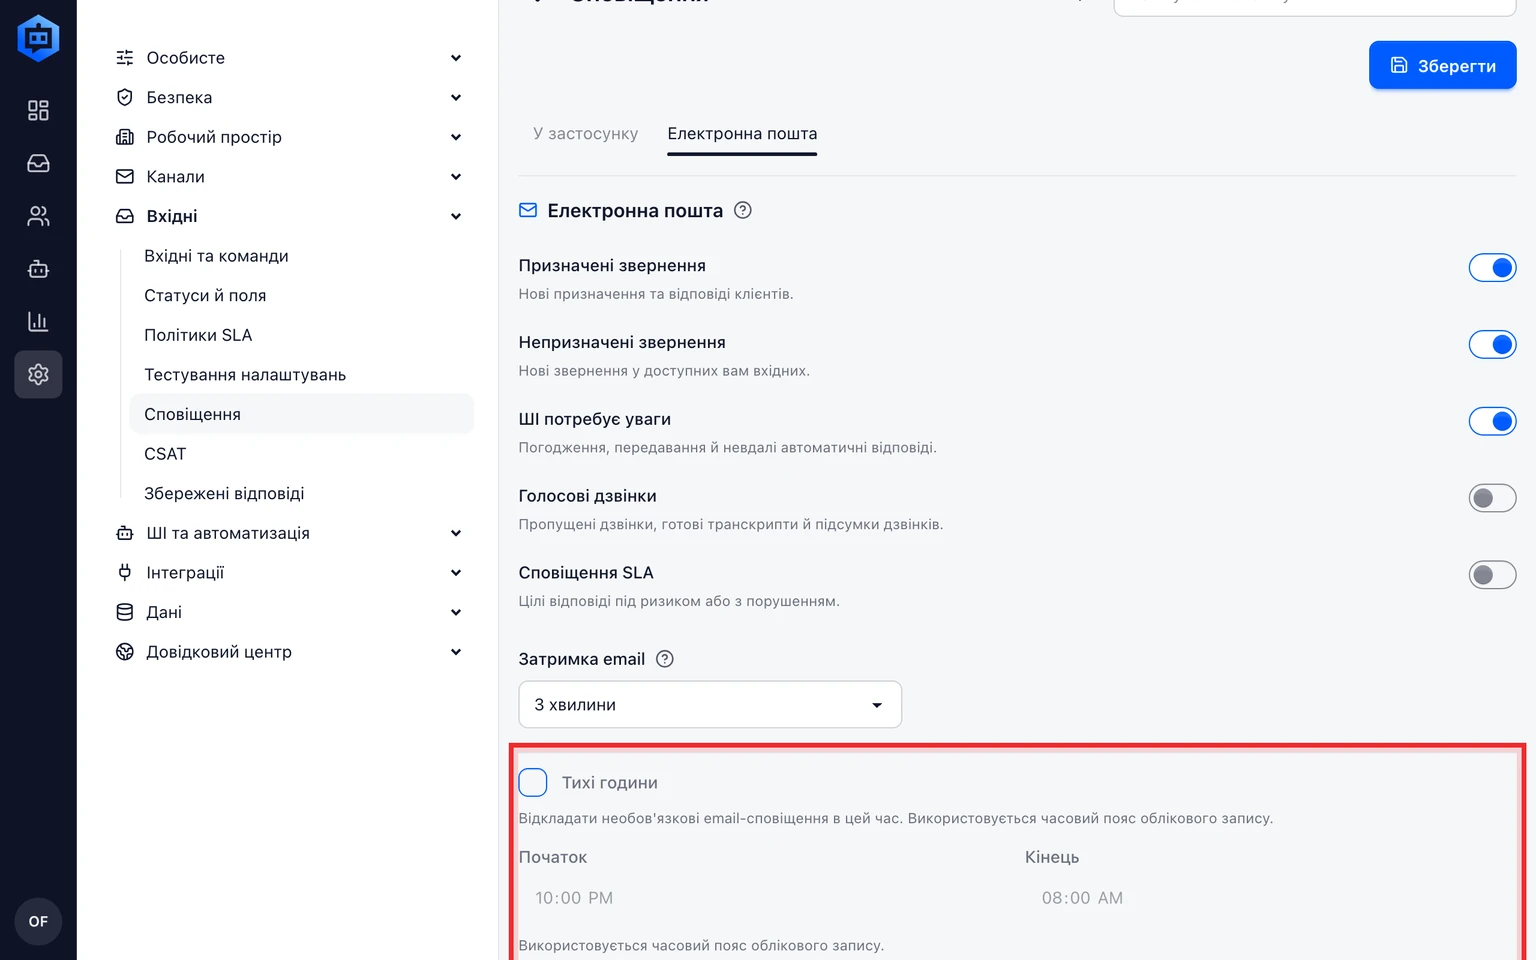Click the OF user avatar

coord(38,921)
